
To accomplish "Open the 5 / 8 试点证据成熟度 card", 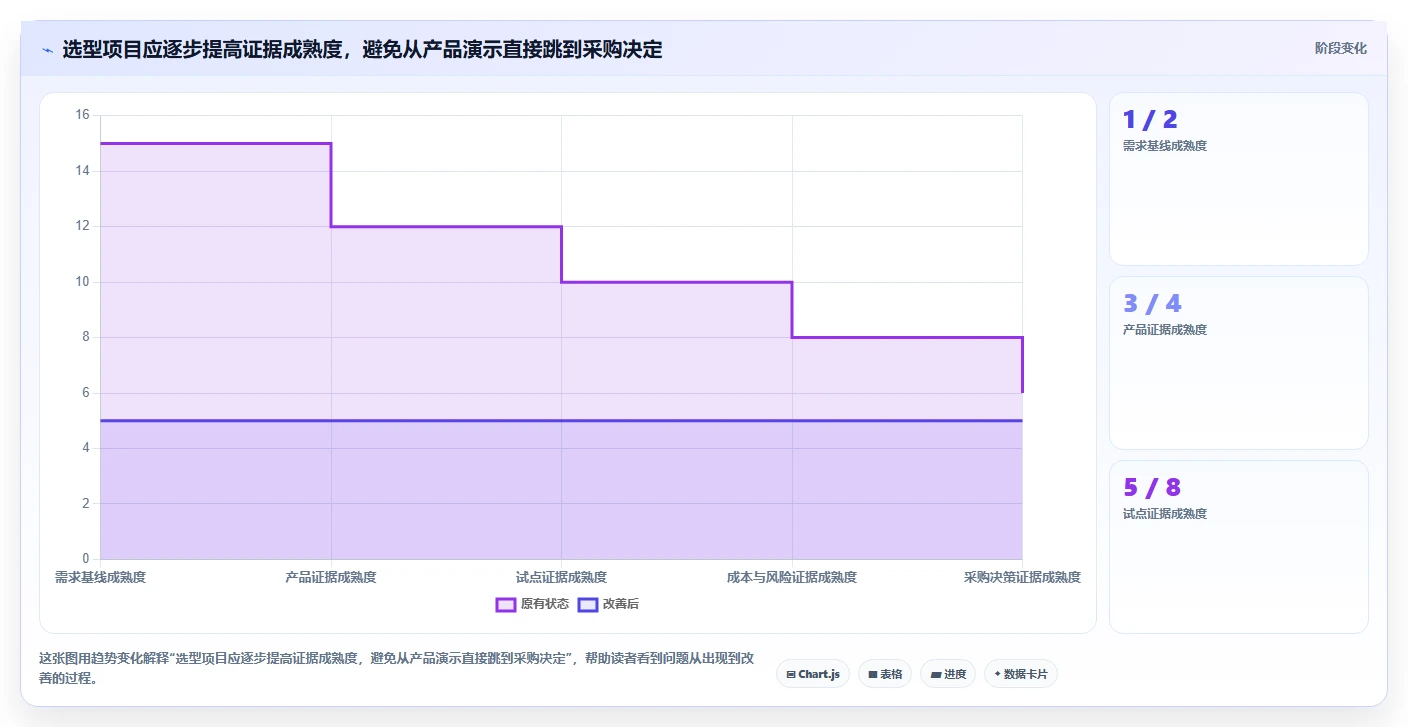I will click(1239, 547).
